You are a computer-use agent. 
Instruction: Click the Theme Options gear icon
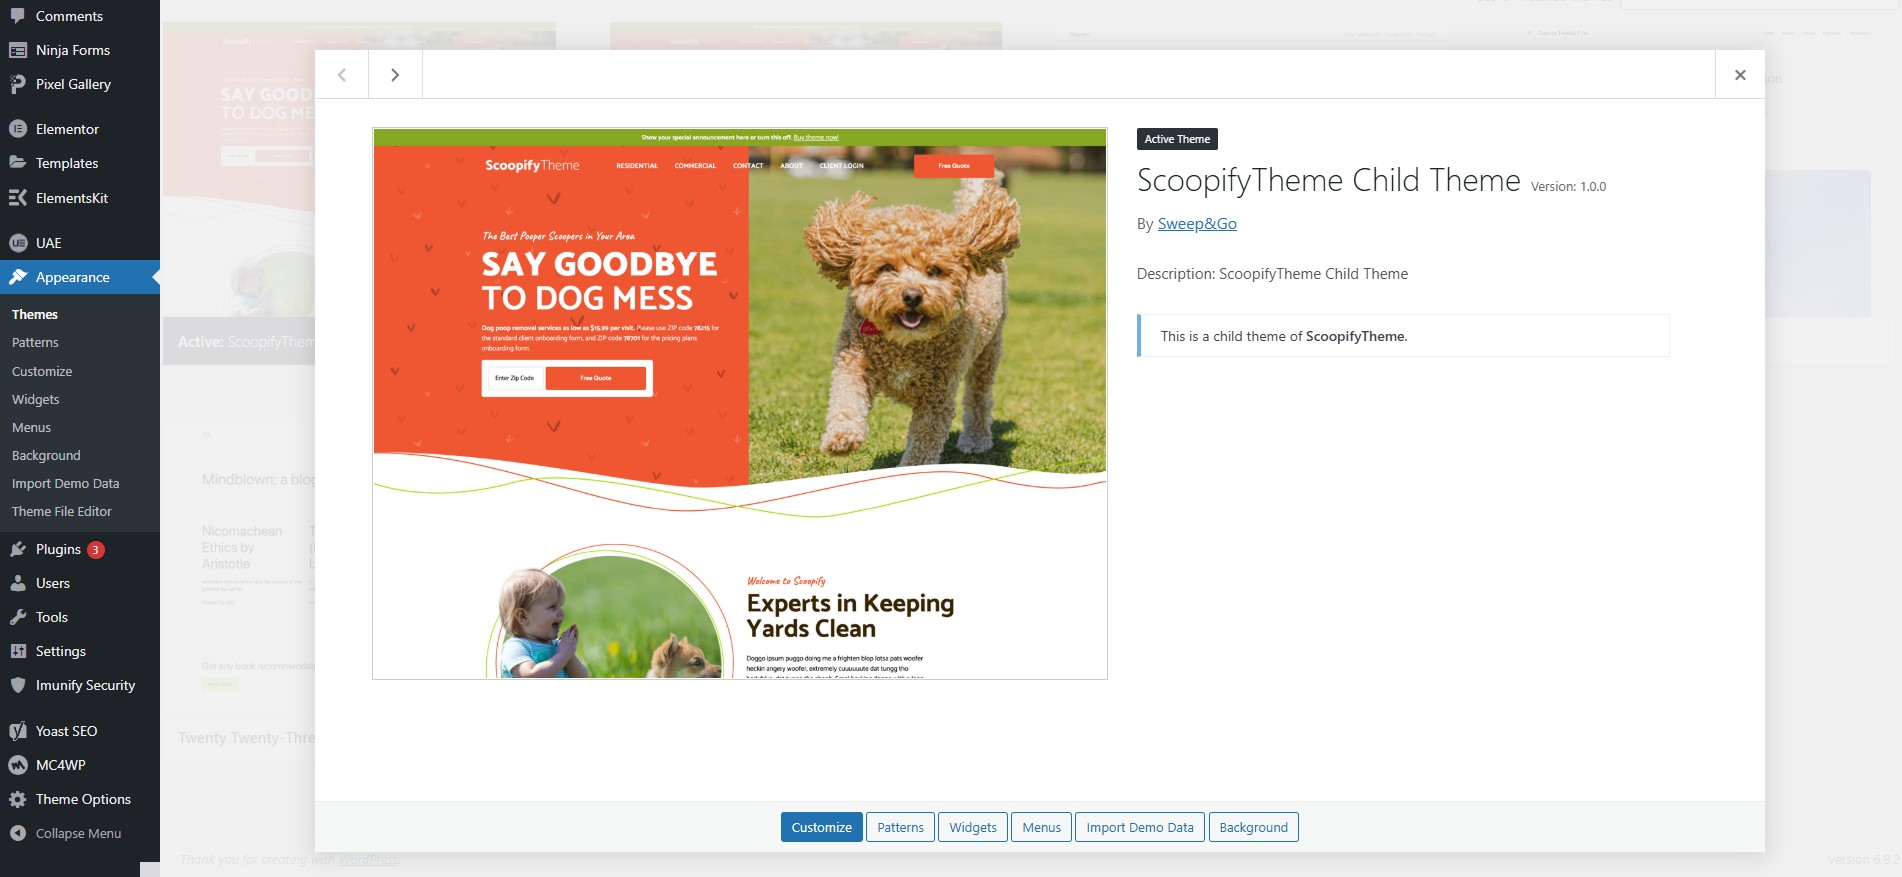[18, 799]
